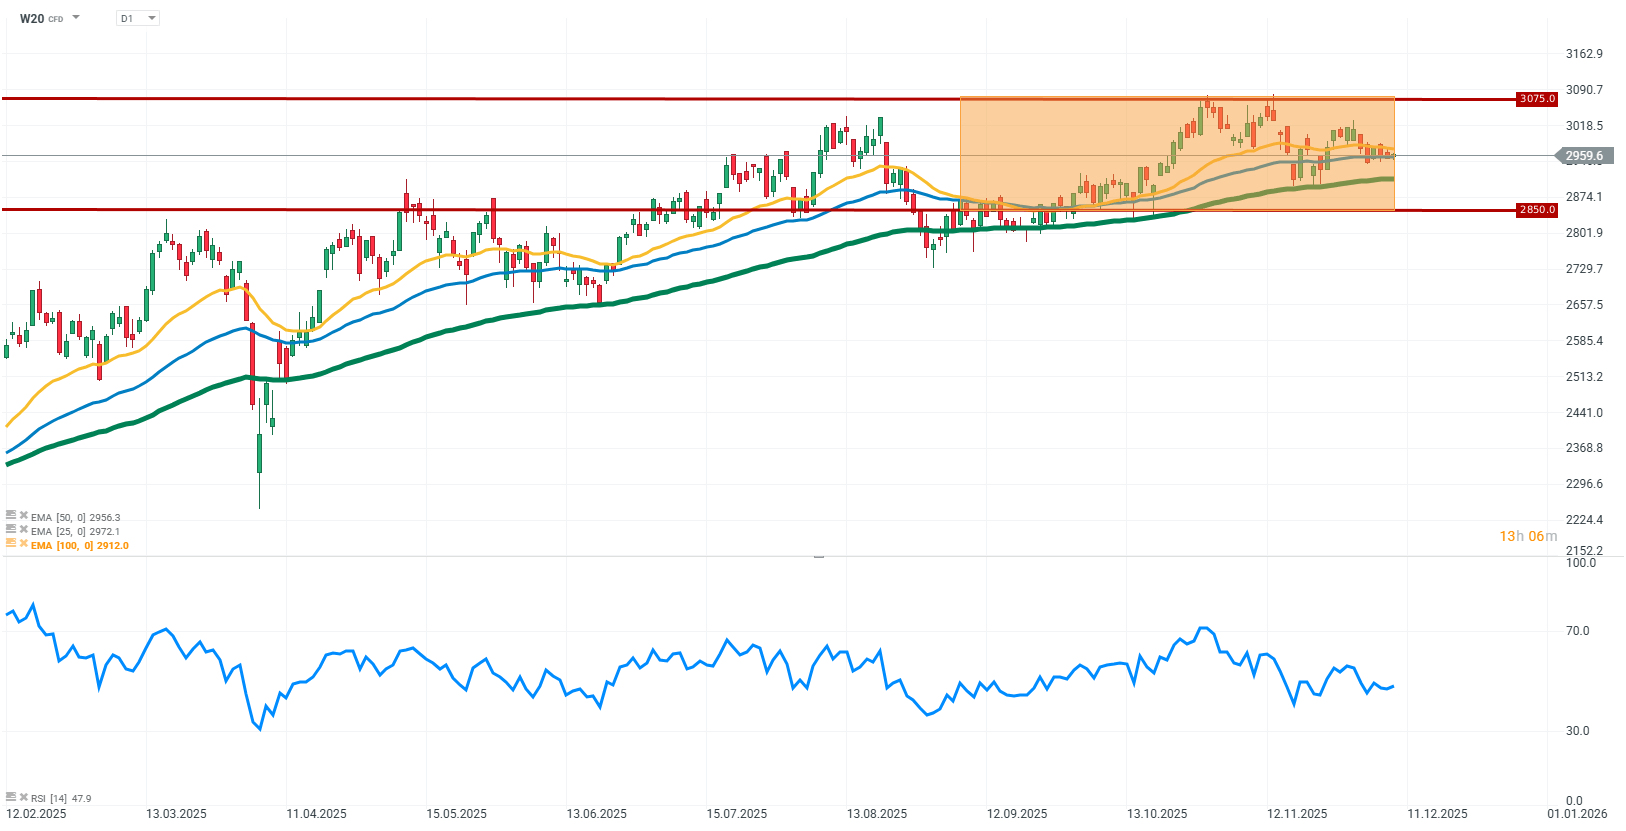Click the 13.10.2025 date label
The image size is (1626, 831).
click(x=1157, y=814)
